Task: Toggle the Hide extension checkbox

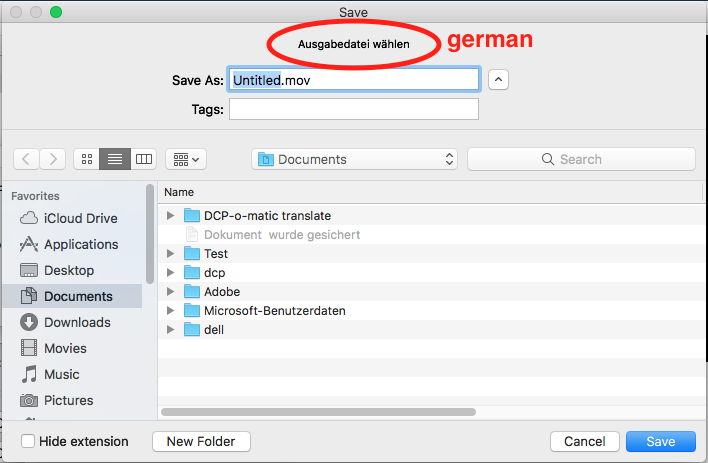Action: [28, 441]
